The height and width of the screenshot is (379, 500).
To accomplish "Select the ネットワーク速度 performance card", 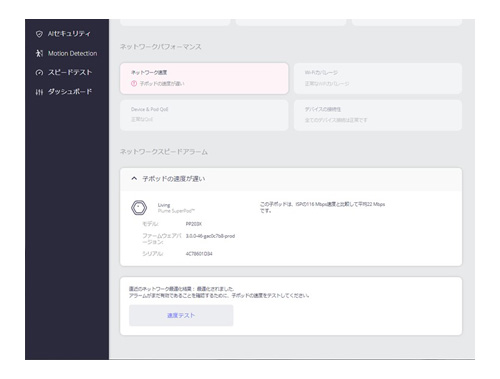I will (204, 78).
